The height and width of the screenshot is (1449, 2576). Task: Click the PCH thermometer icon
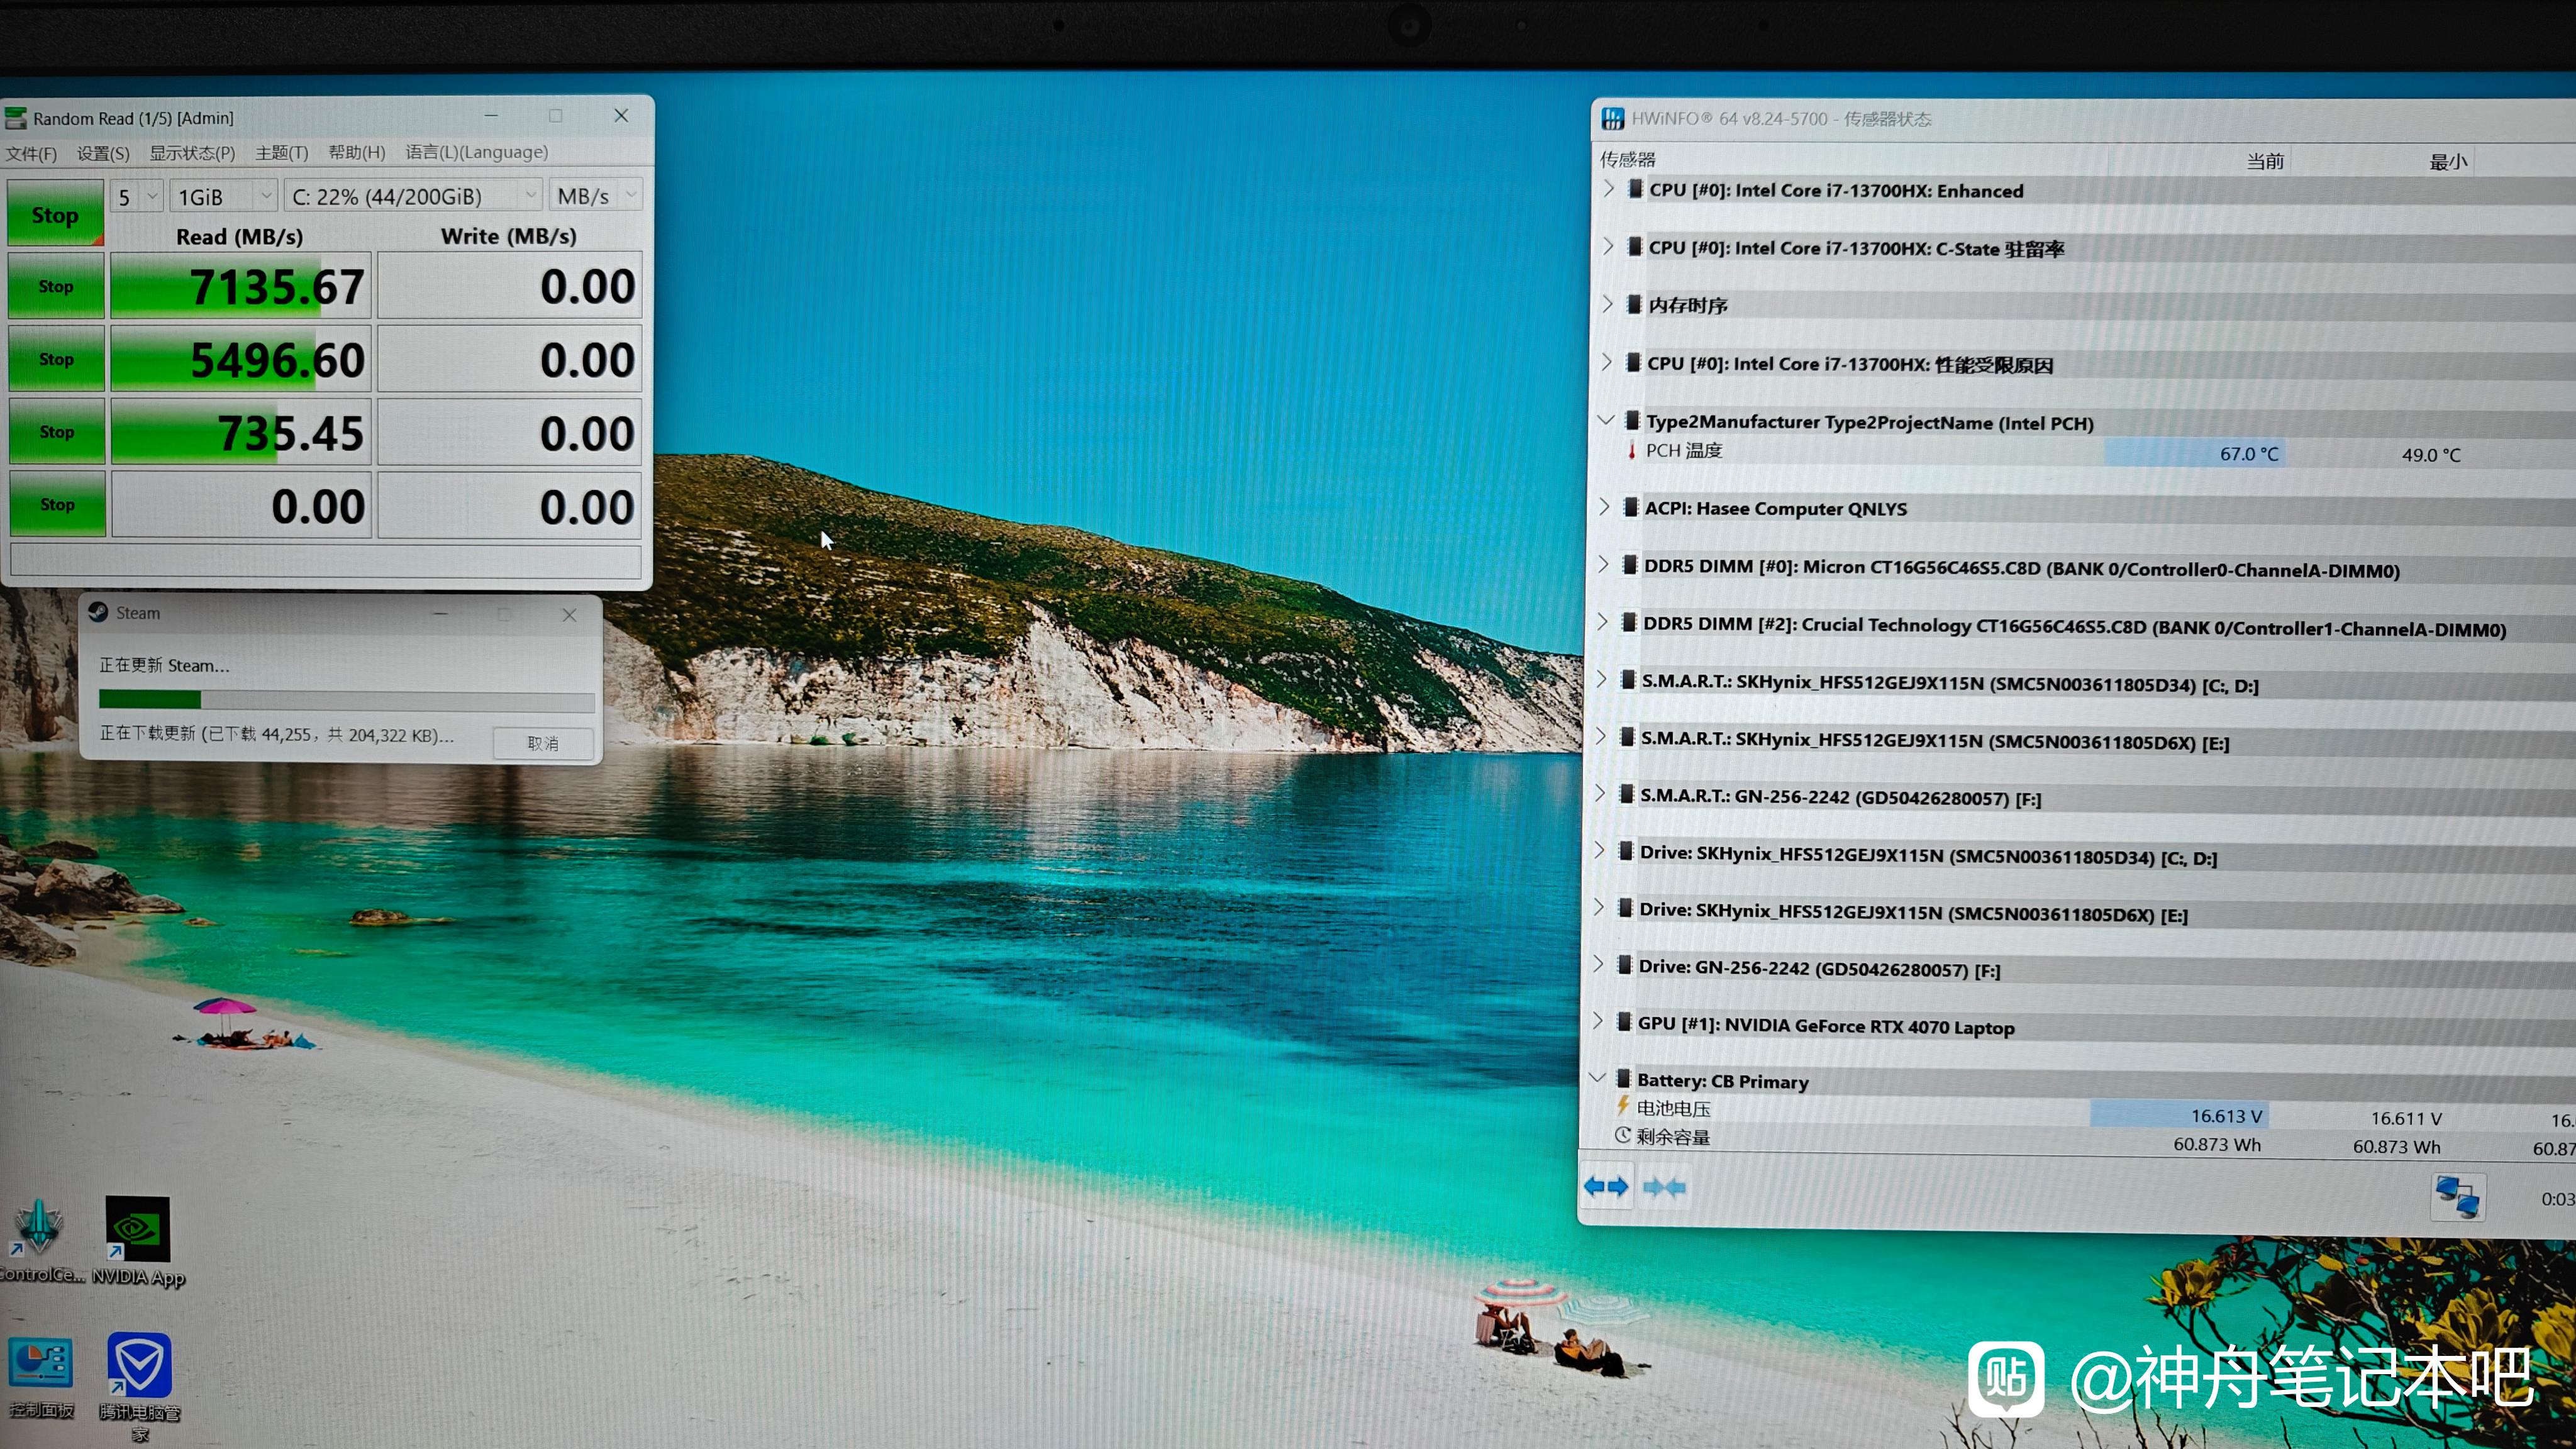tap(1632, 451)
